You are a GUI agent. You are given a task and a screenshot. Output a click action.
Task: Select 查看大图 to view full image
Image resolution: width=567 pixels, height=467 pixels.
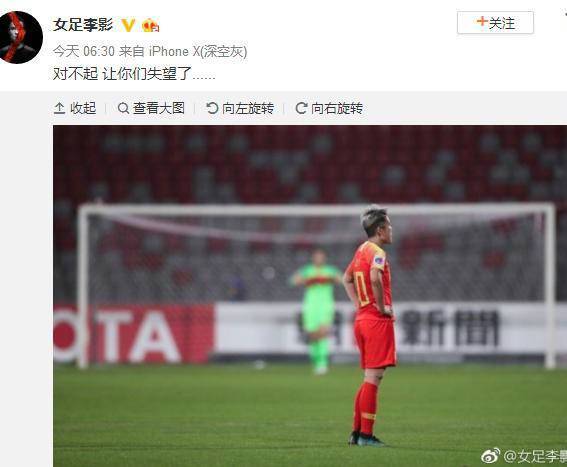tap(151, 108)
